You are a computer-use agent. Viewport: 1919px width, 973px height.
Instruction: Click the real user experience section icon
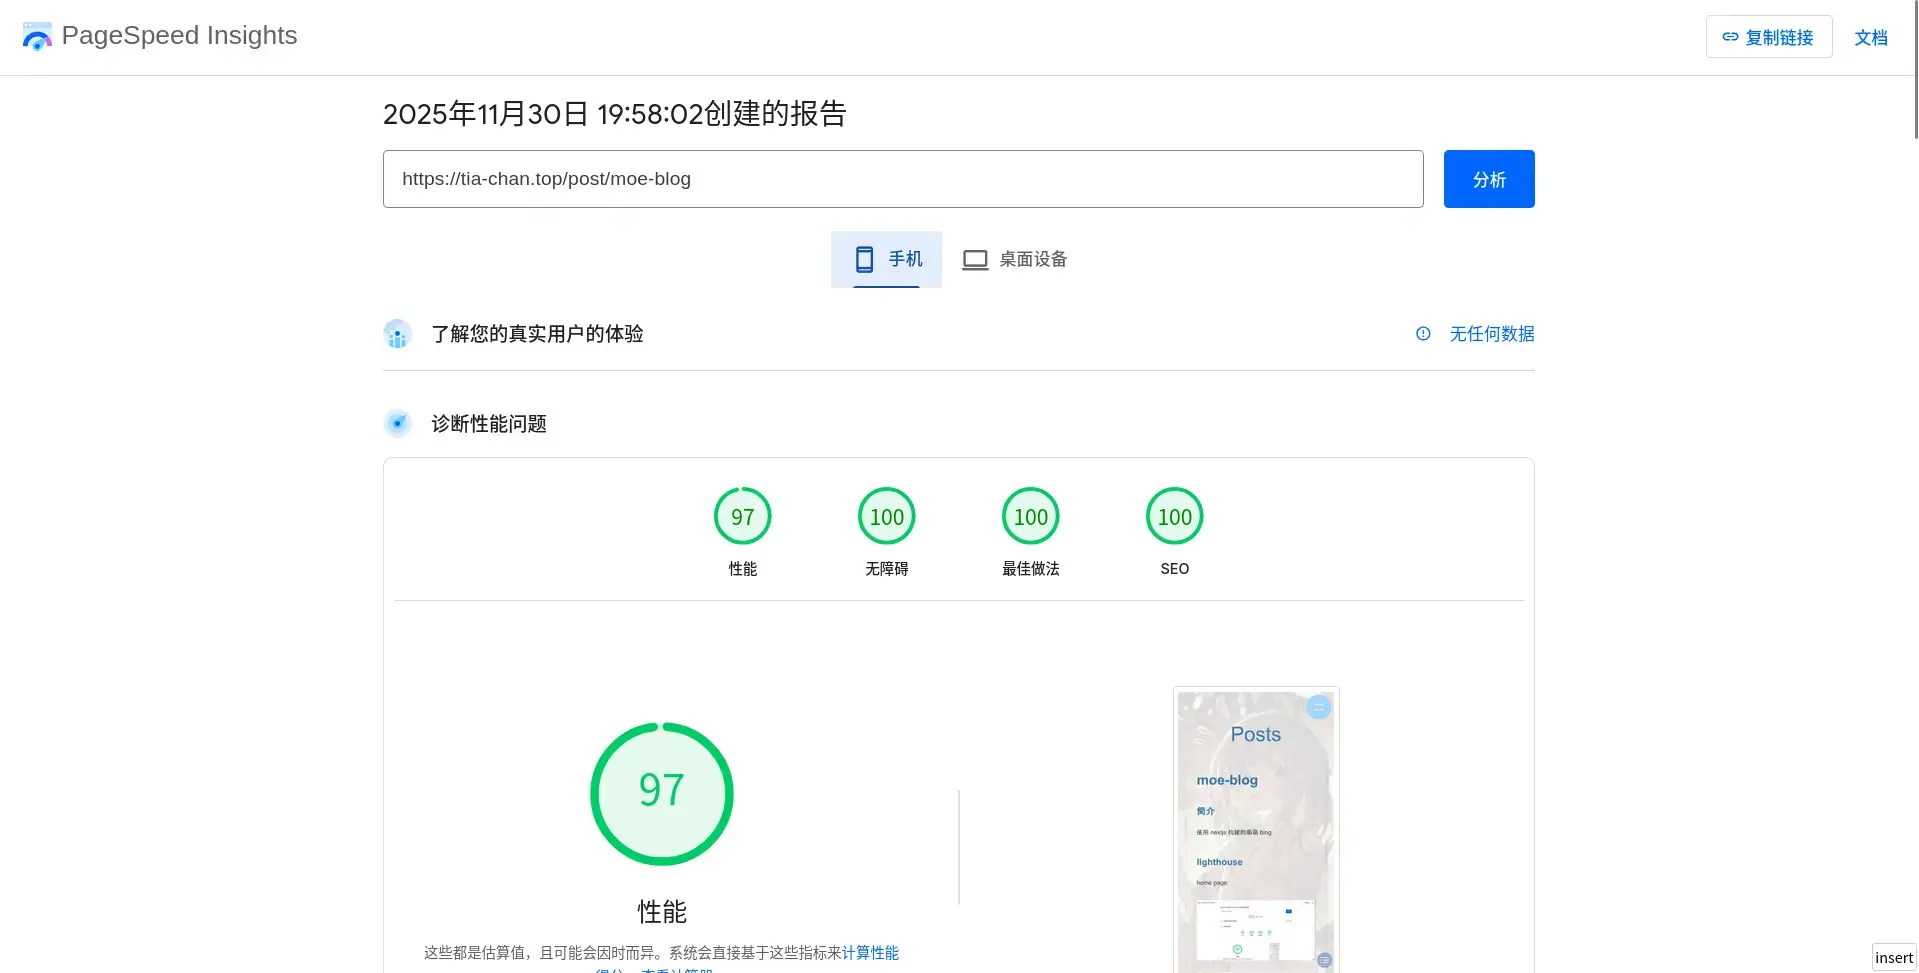pos(397,334)
